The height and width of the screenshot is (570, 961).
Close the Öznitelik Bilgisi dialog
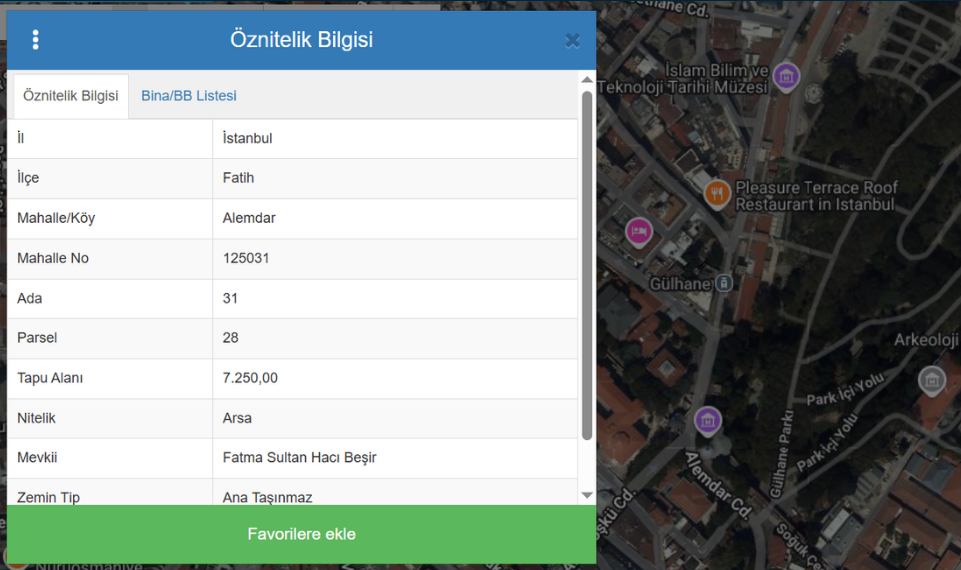click(x=572, y=41)
